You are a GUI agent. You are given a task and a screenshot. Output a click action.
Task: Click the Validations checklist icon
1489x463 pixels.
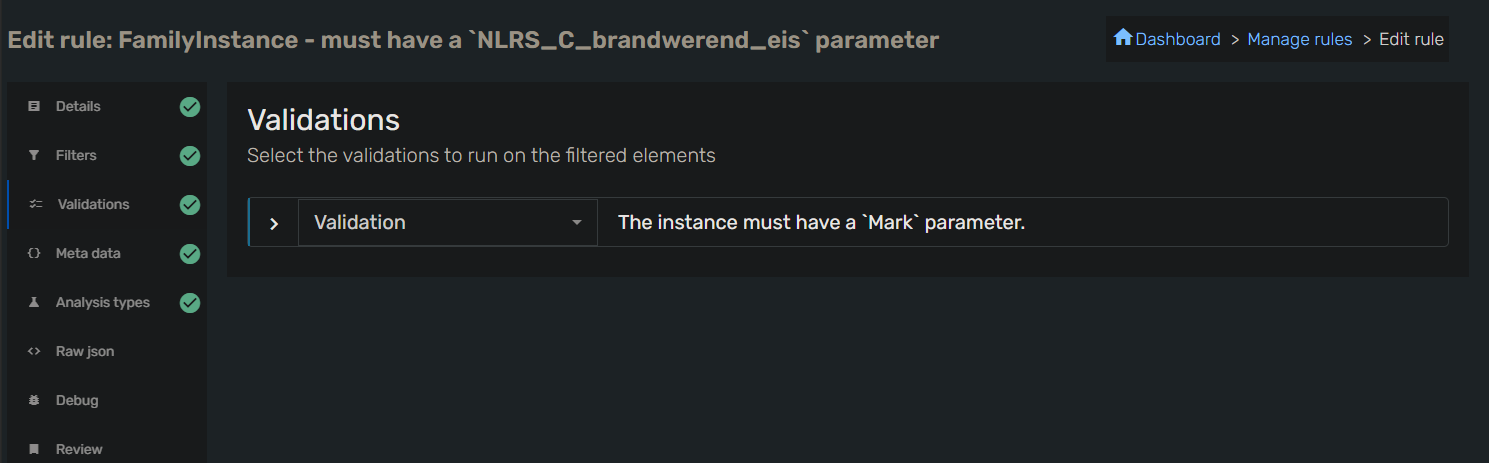click(x=36, y=205)
